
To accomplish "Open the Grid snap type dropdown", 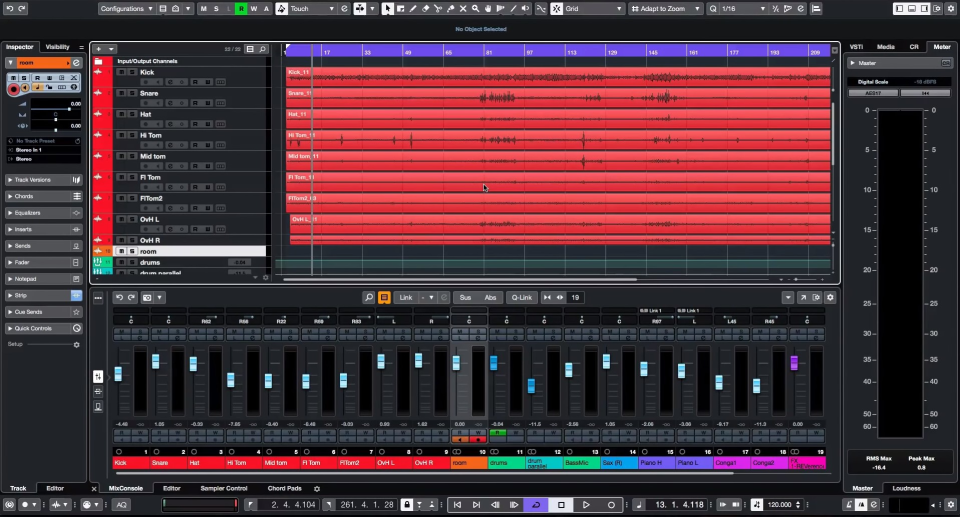I will [x=593, y=9].
